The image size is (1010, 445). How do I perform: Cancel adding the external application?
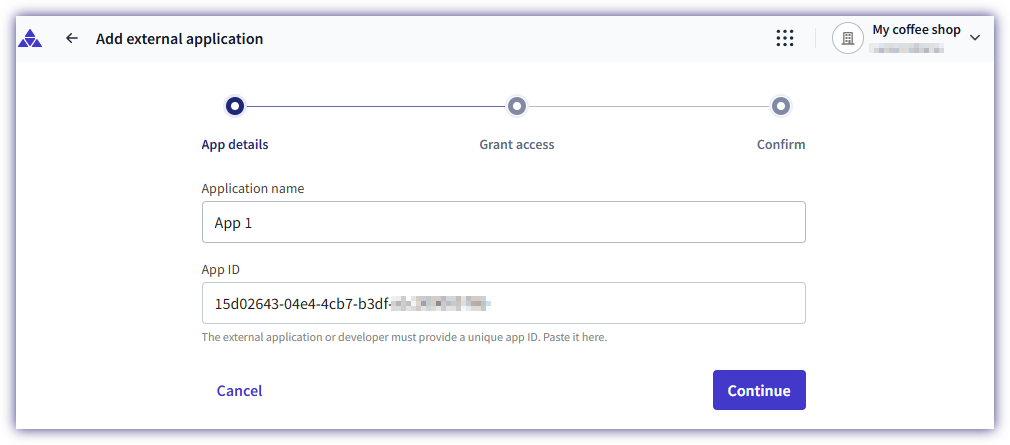pyautogui.click(x=240, y=390)
